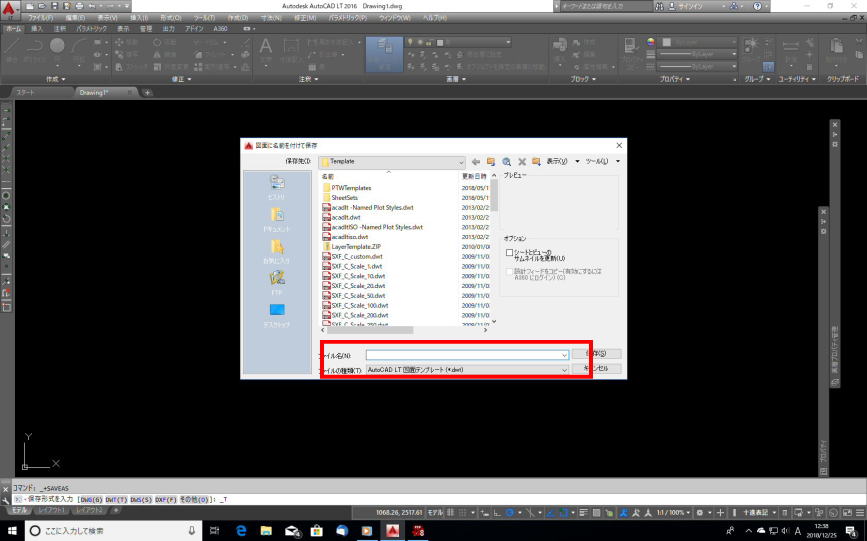Screen dimensions: 867x541
Task: Open the 編集(E) menu
Action: pyautogui.click(x=75, y=18)
